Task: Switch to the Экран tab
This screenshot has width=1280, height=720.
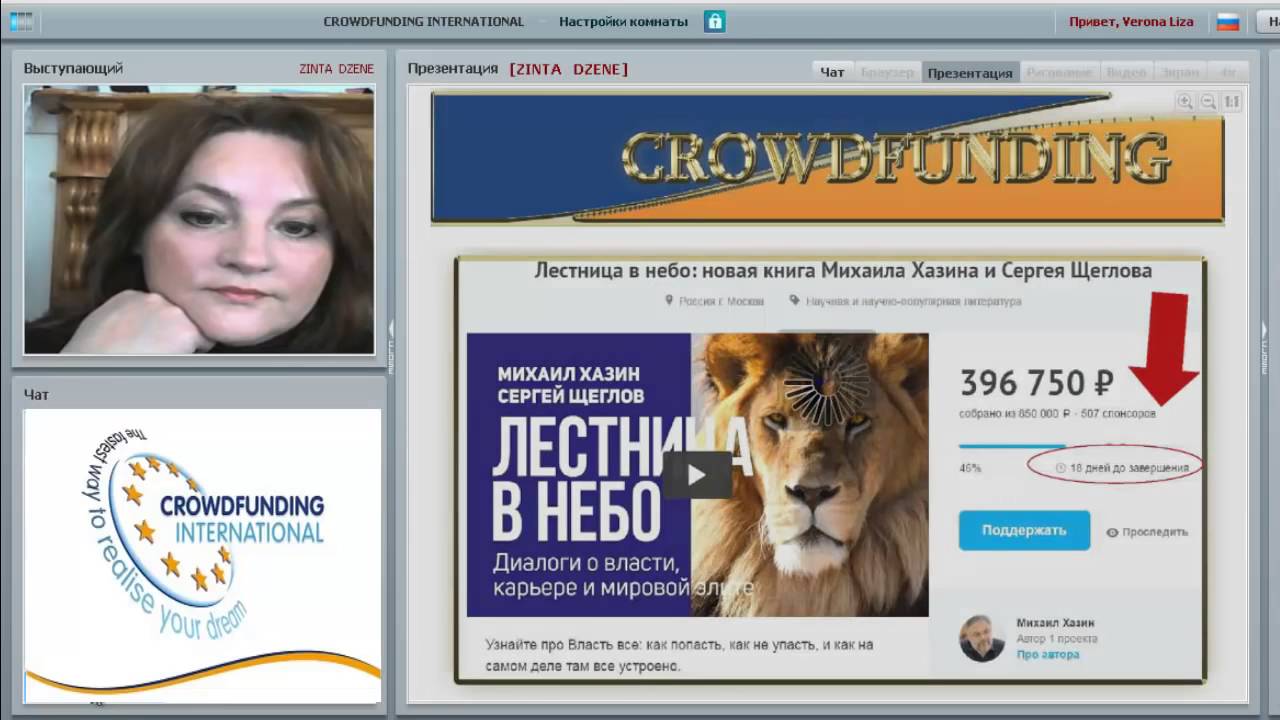Action: [x=1180, y=72]
